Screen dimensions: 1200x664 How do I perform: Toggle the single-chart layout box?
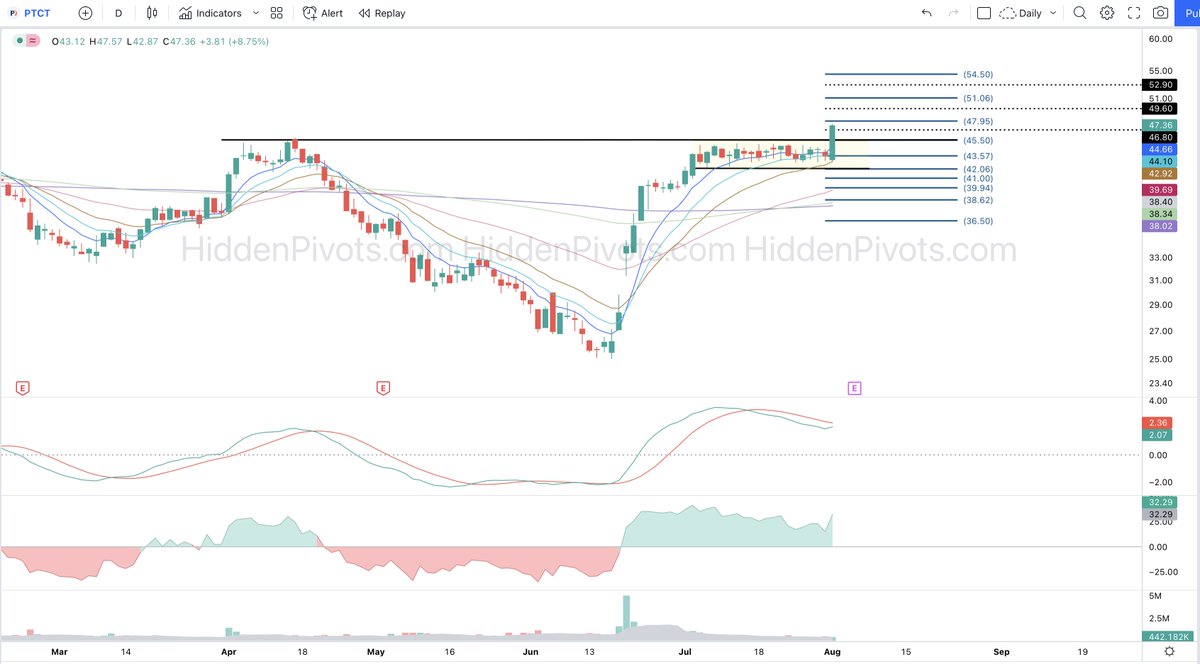[x=983, y=13]
